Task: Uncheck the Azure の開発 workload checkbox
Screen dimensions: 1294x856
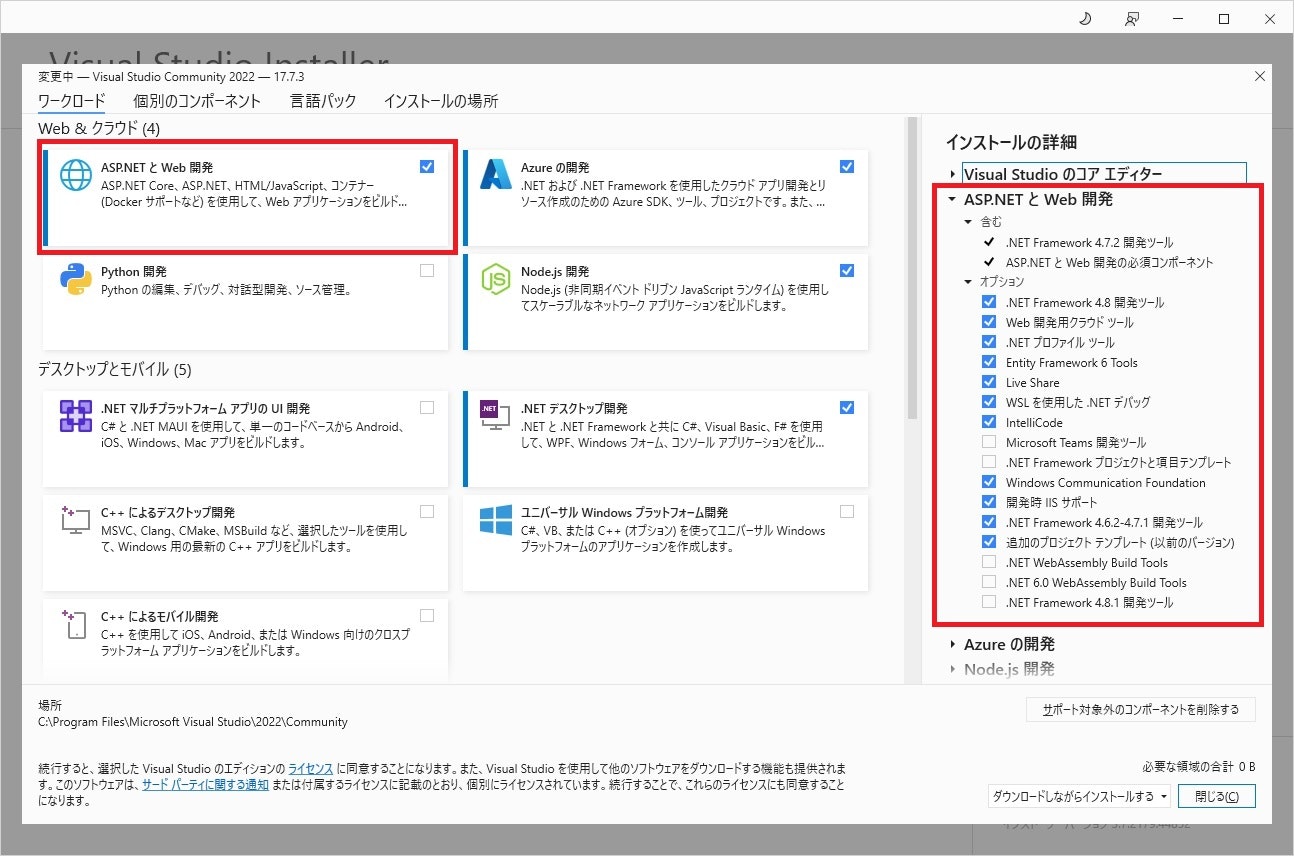Action: point(847,167)
